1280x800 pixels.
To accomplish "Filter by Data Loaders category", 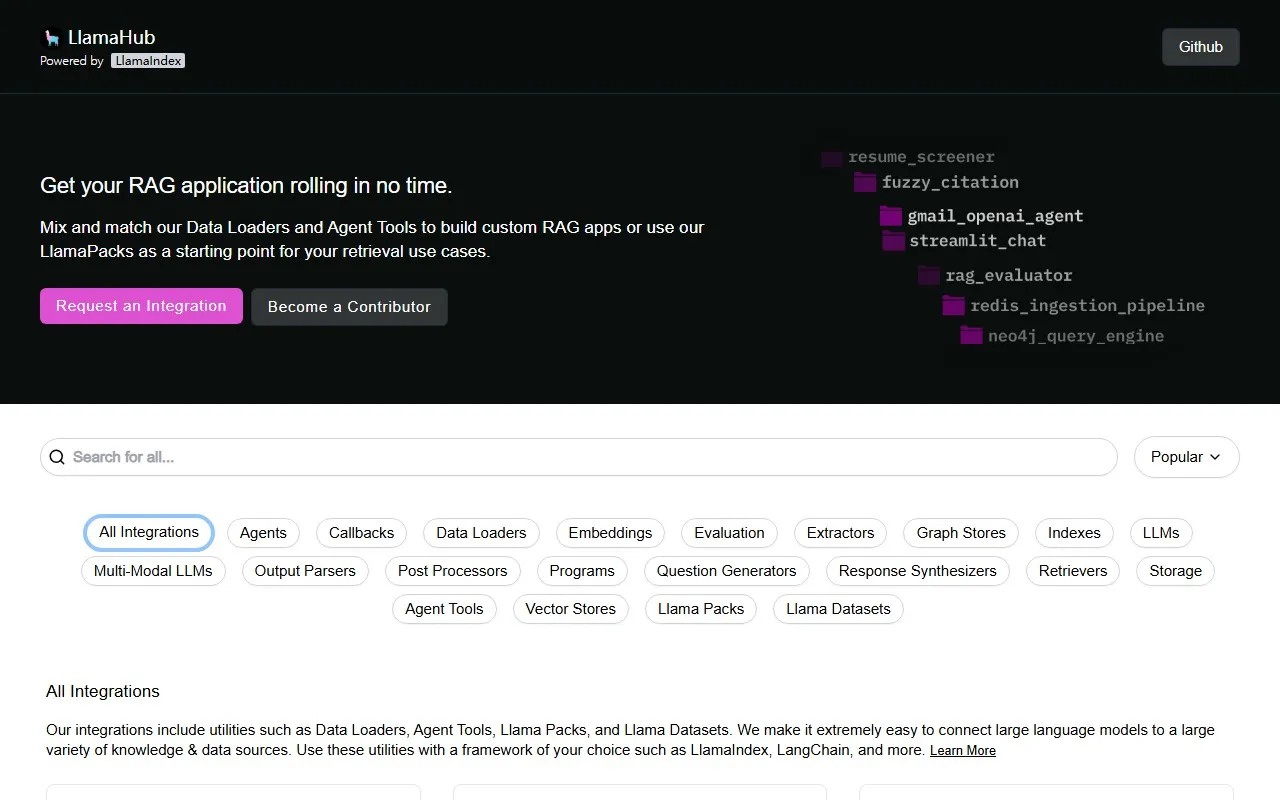I will [x=481, y=533].
